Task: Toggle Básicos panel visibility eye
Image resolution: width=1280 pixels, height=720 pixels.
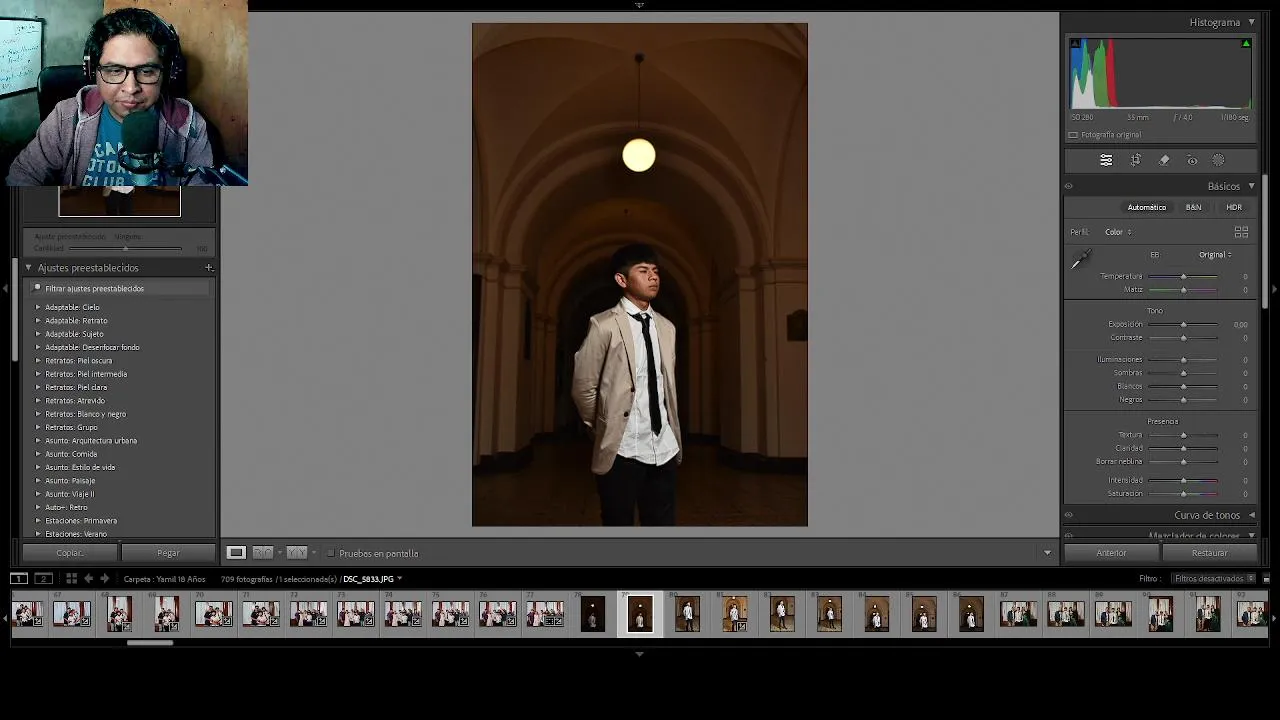Action: (x=1068, y=186)
